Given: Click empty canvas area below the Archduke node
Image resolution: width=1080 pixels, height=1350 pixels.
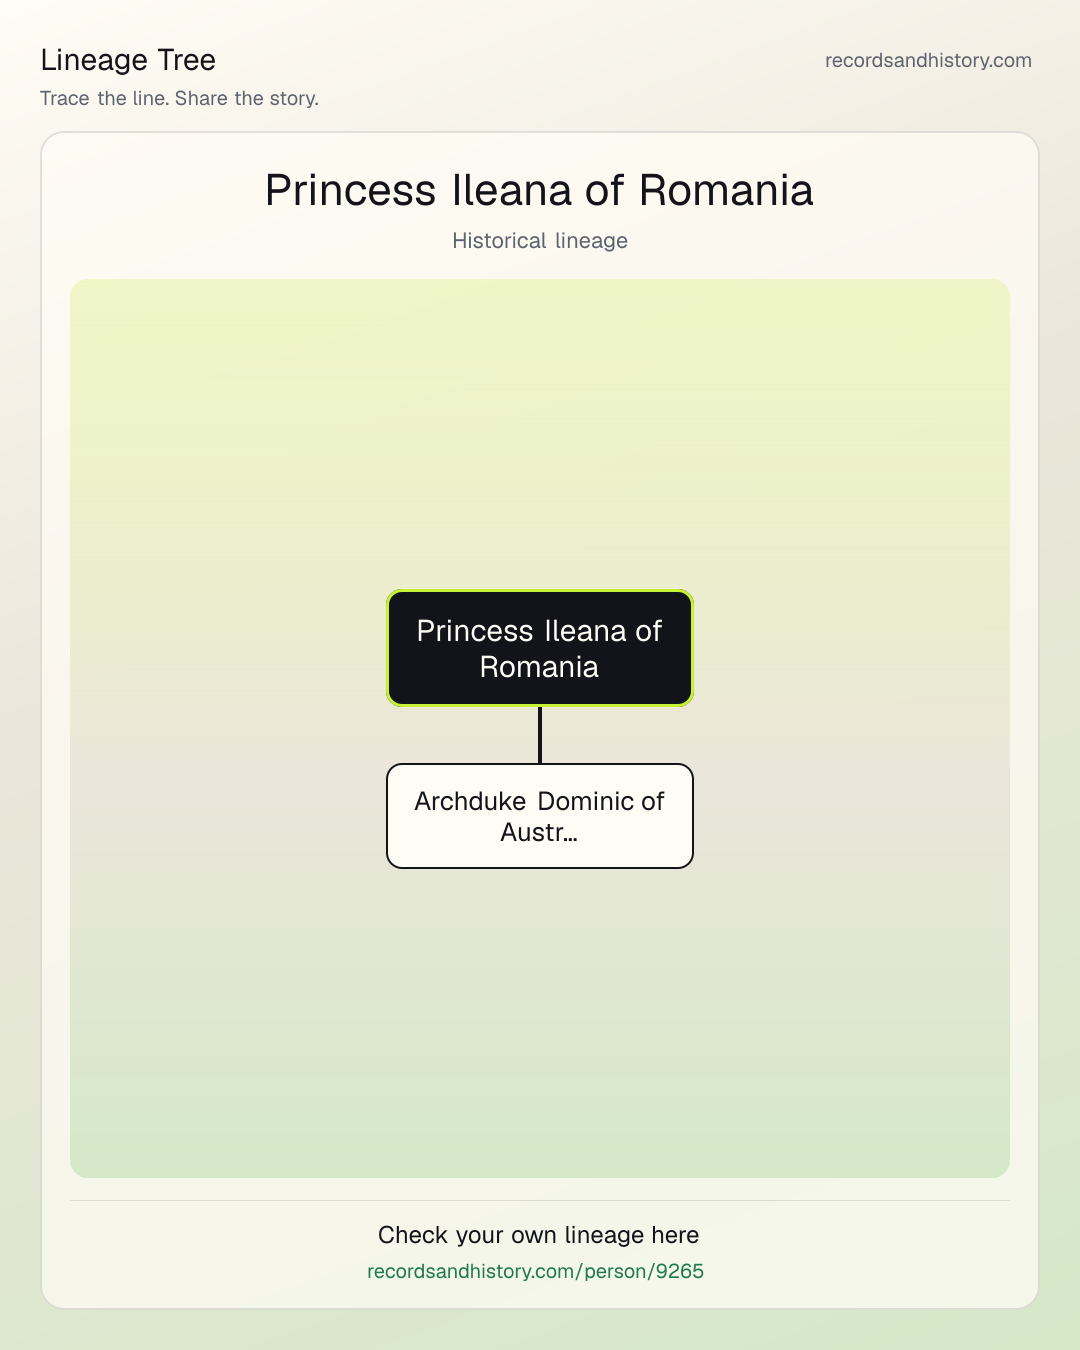Looking at the screenshot, I should coord(540,1020).
